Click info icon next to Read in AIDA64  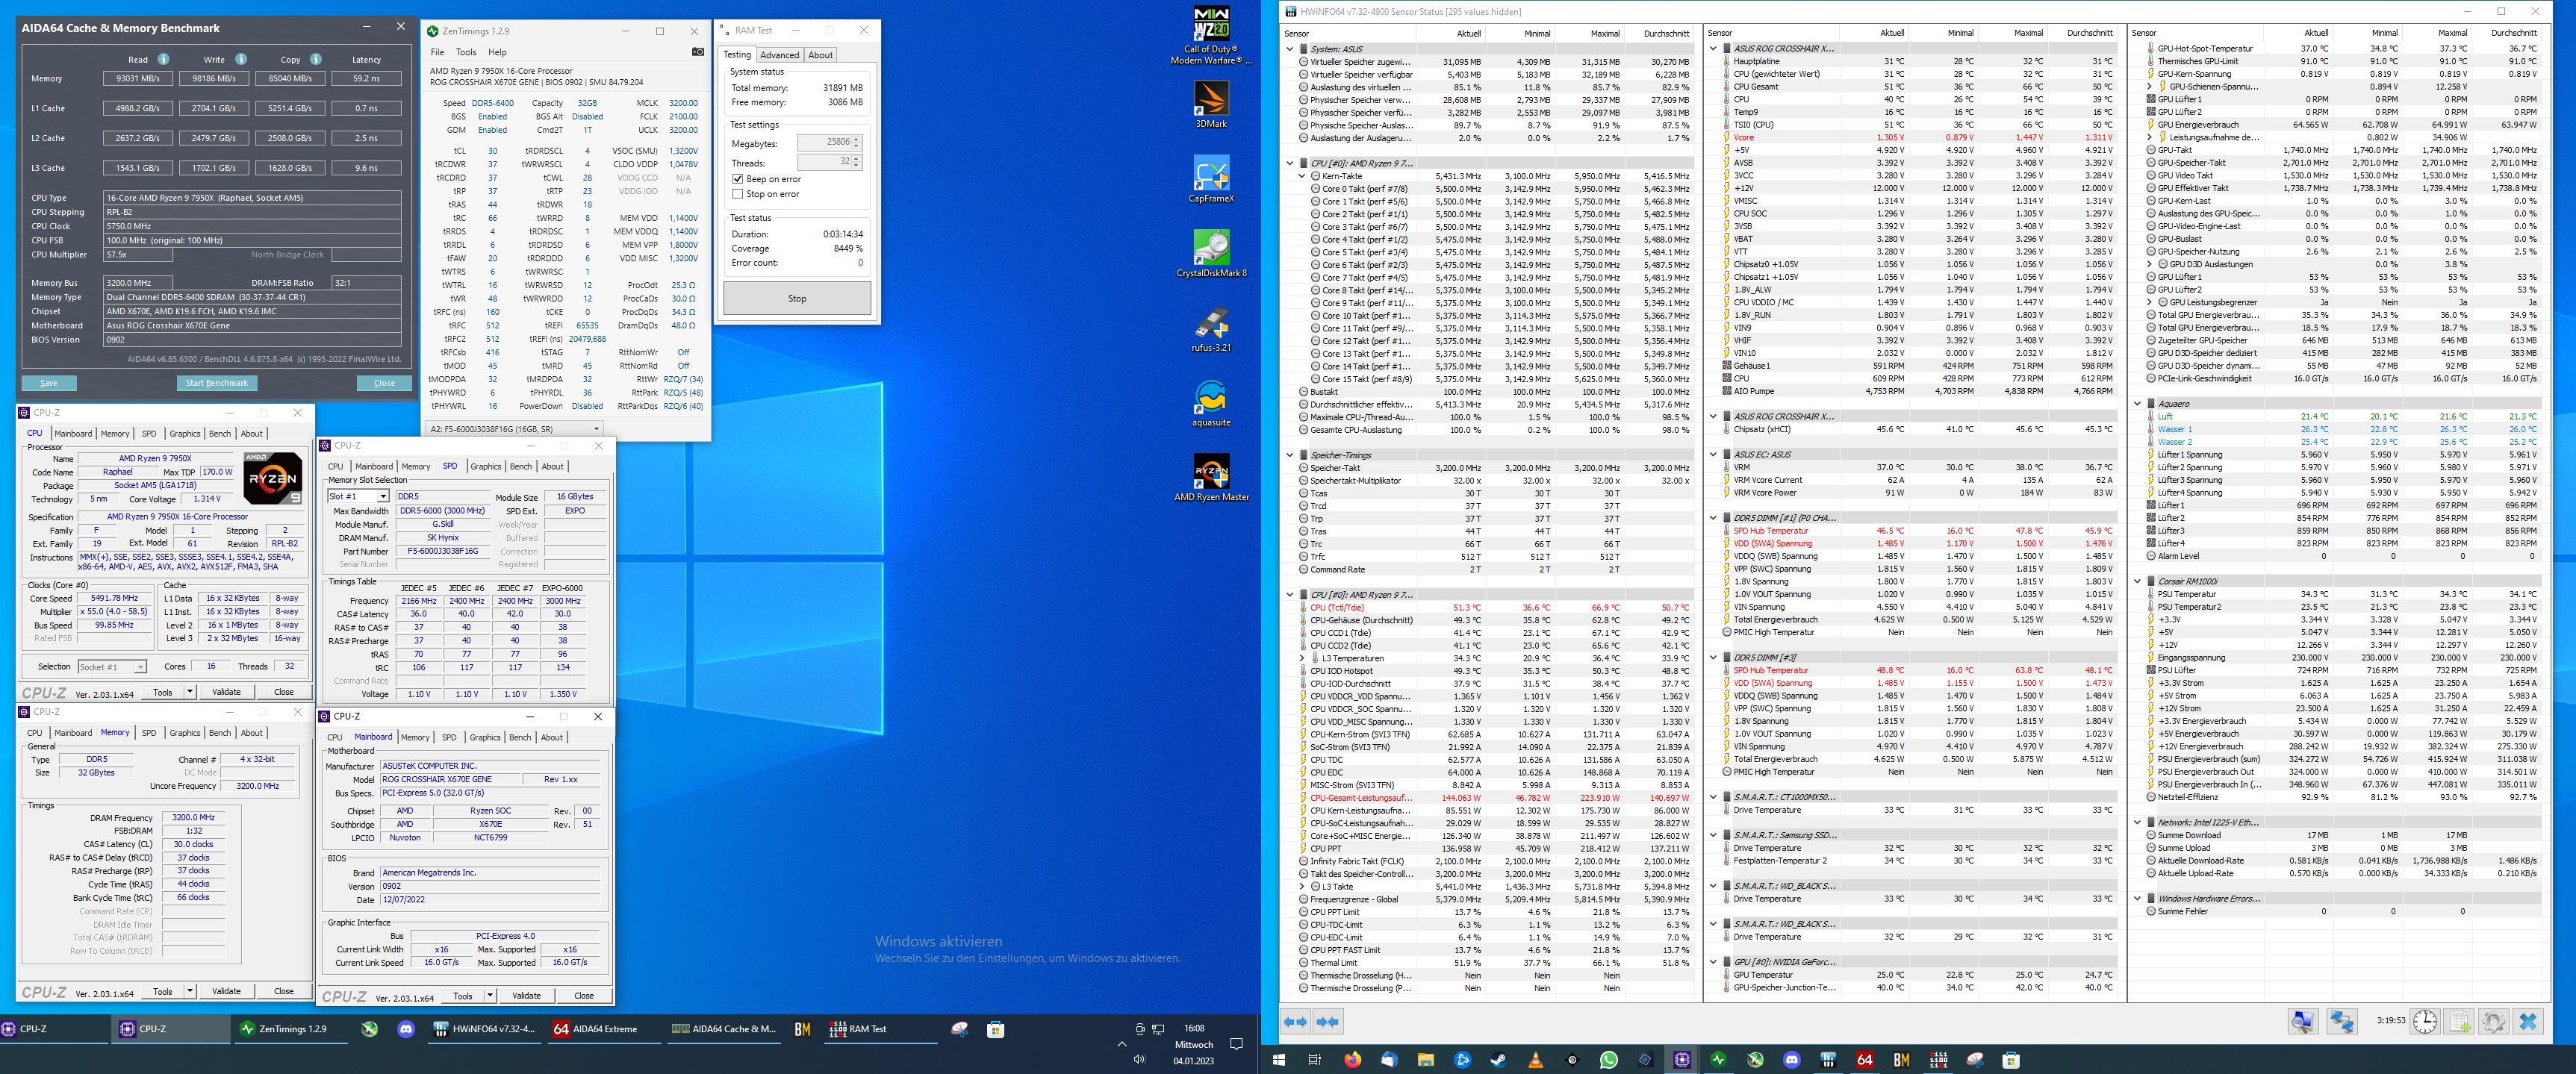tap(163, 59)
